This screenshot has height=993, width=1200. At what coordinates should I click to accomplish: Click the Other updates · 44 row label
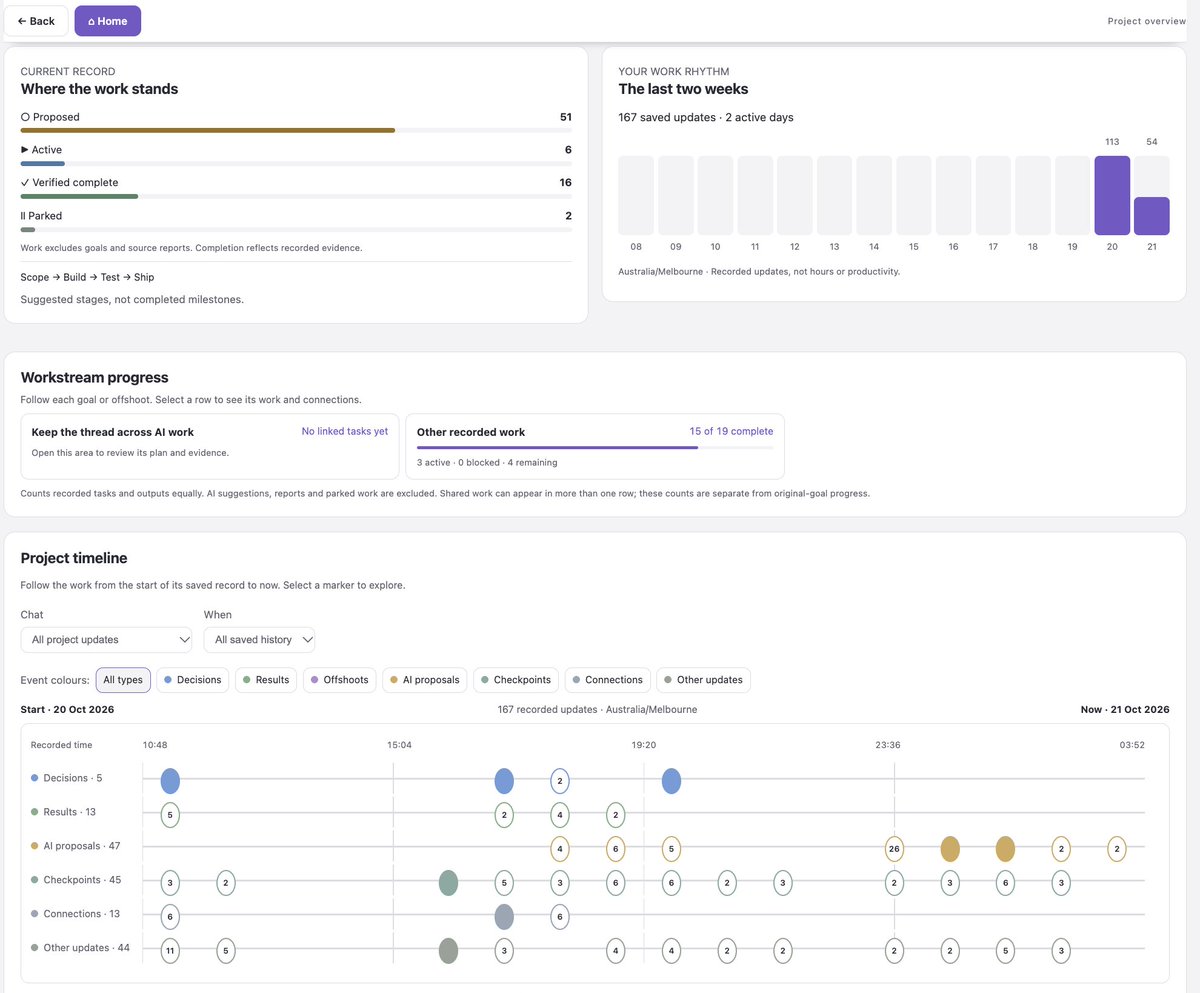80,948
